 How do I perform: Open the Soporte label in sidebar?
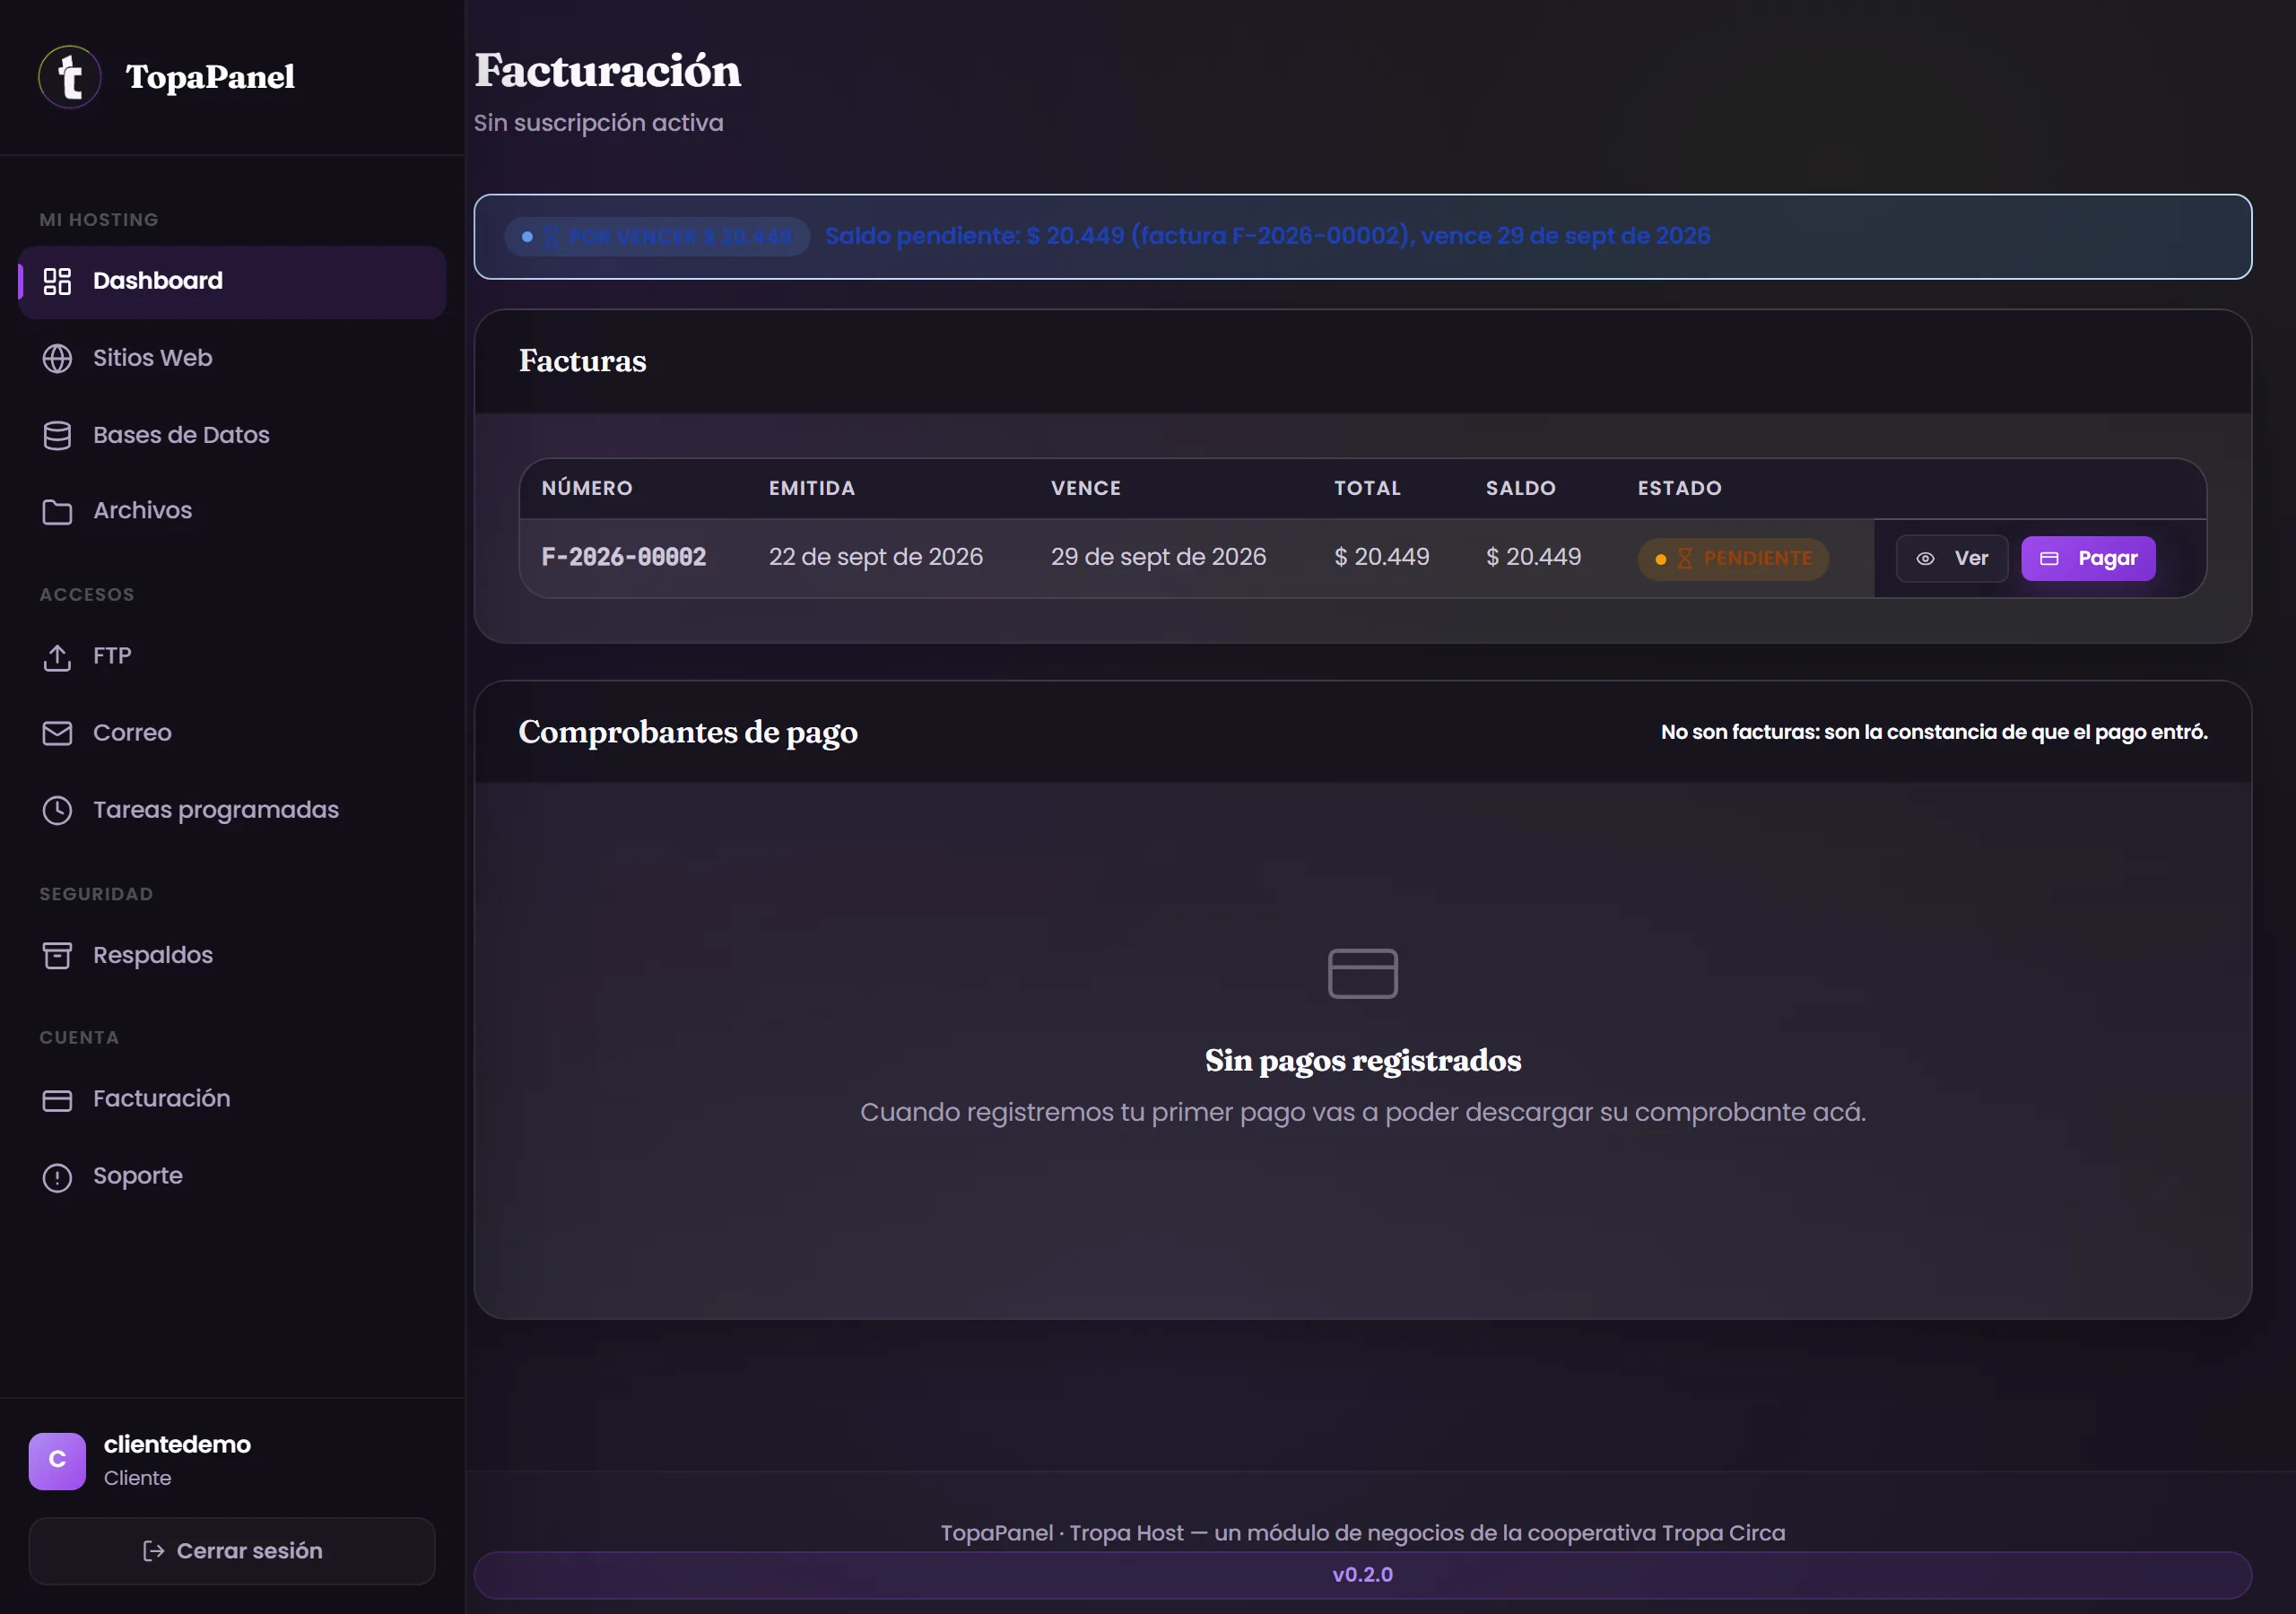pyautogui.click(x=137, y=1176)
